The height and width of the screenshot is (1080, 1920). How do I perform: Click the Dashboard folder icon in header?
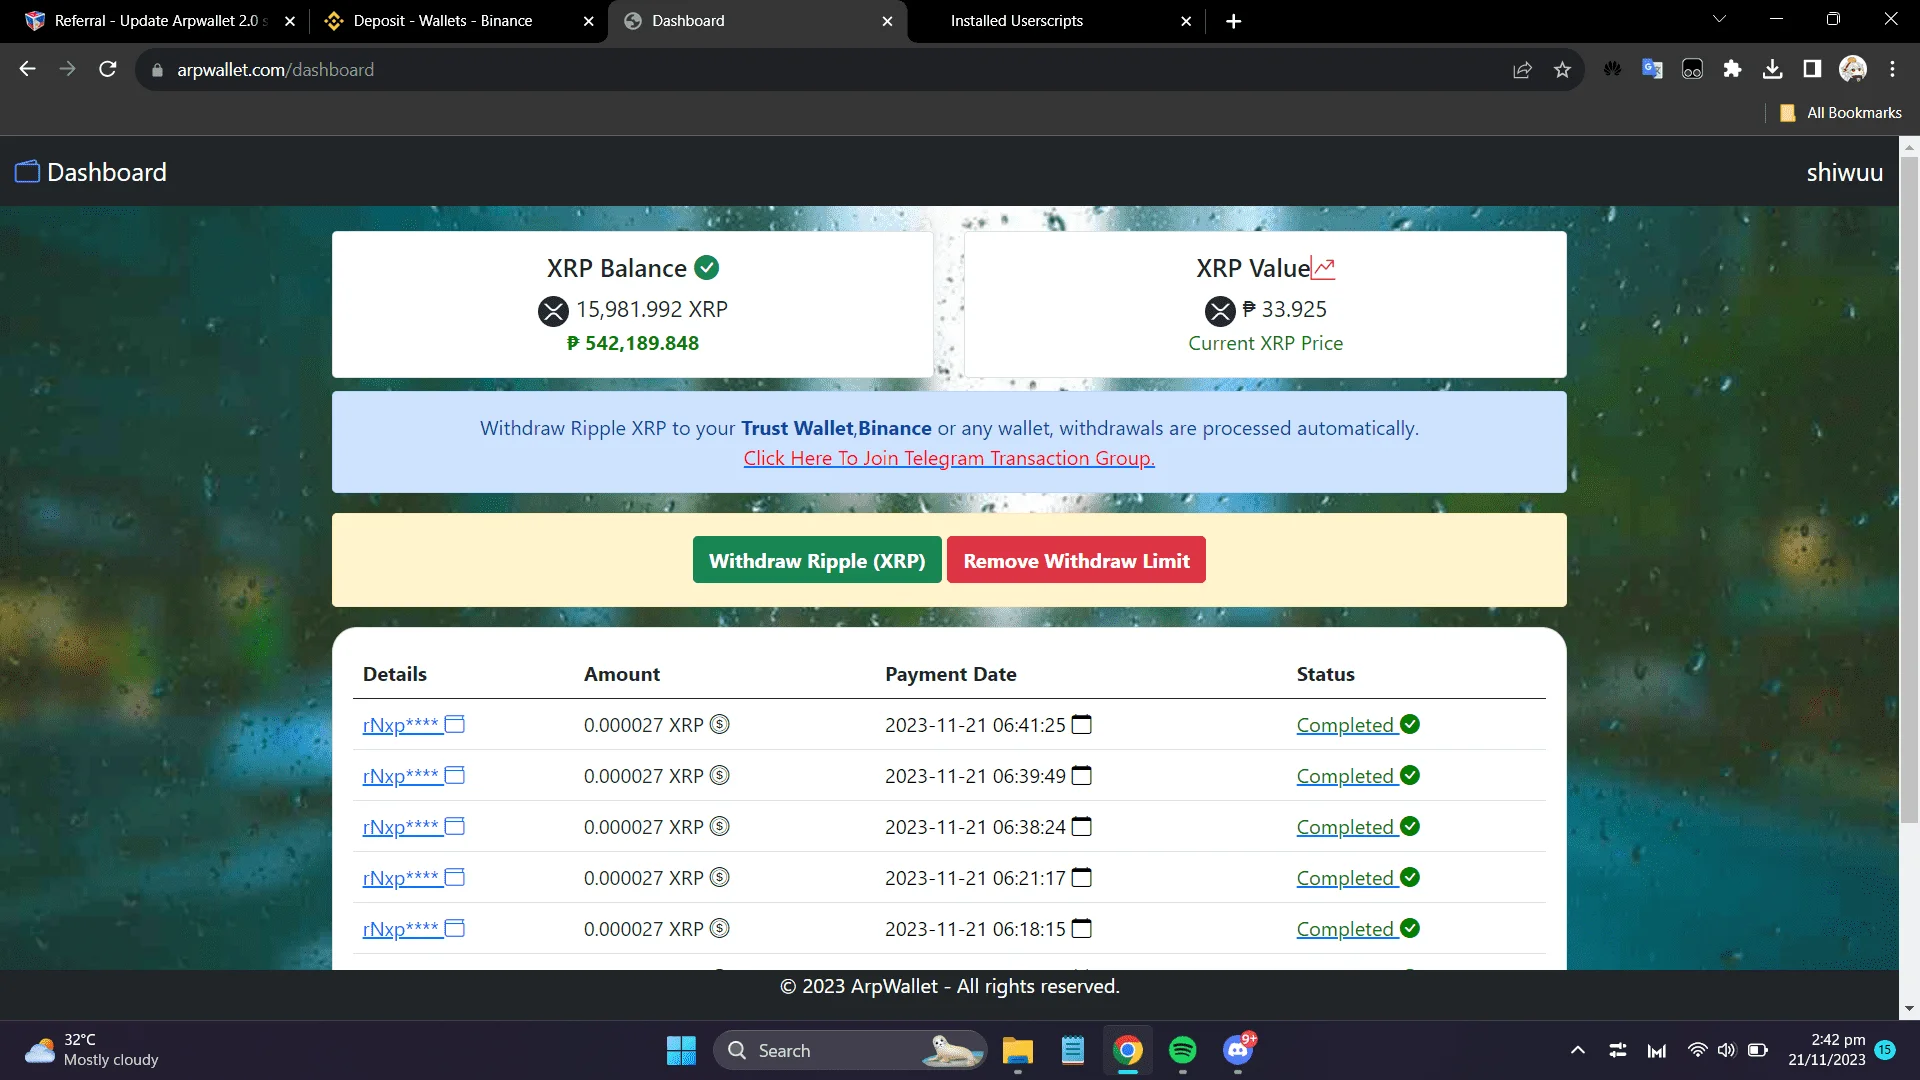coord(27,172)
